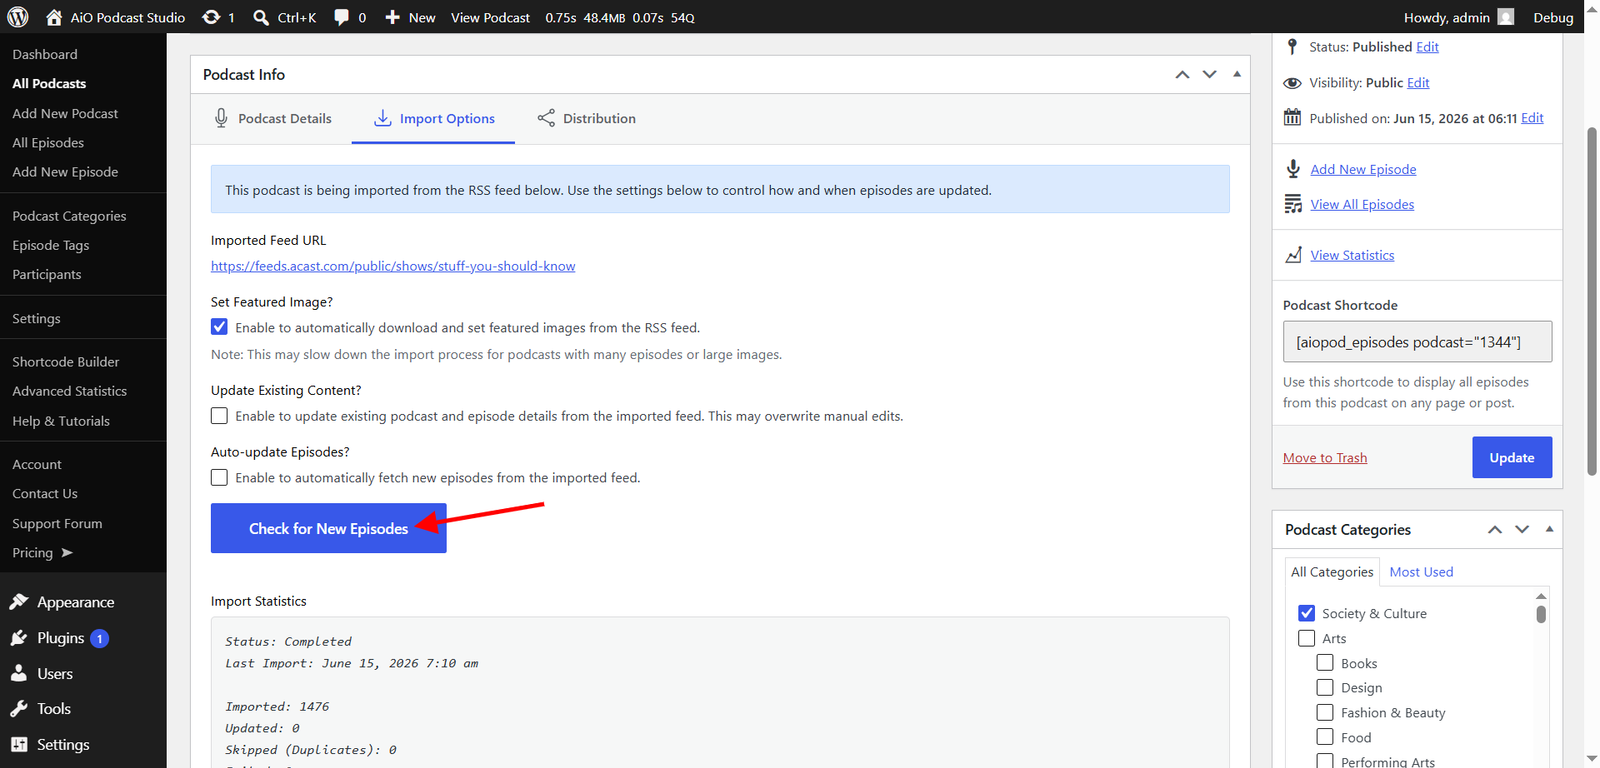
Task: Open the Howdy, admin account menu
Action: 1459,17
